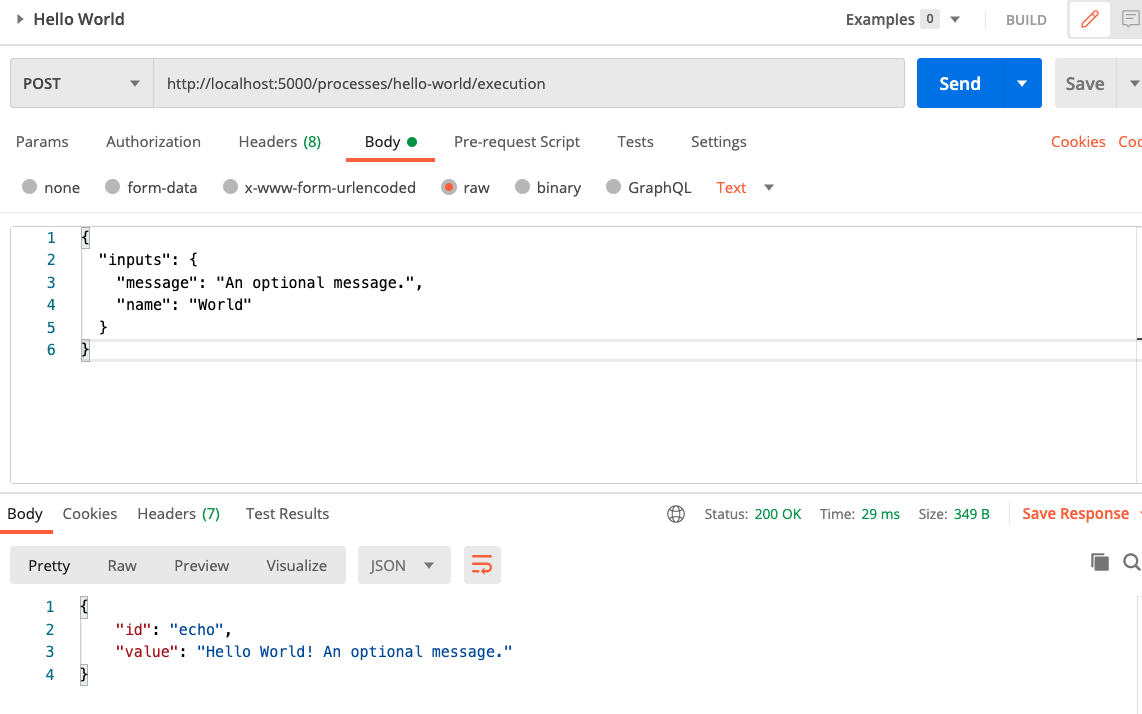
Task: Switch to the Authorization tab
Action: [x=154, y=142]
